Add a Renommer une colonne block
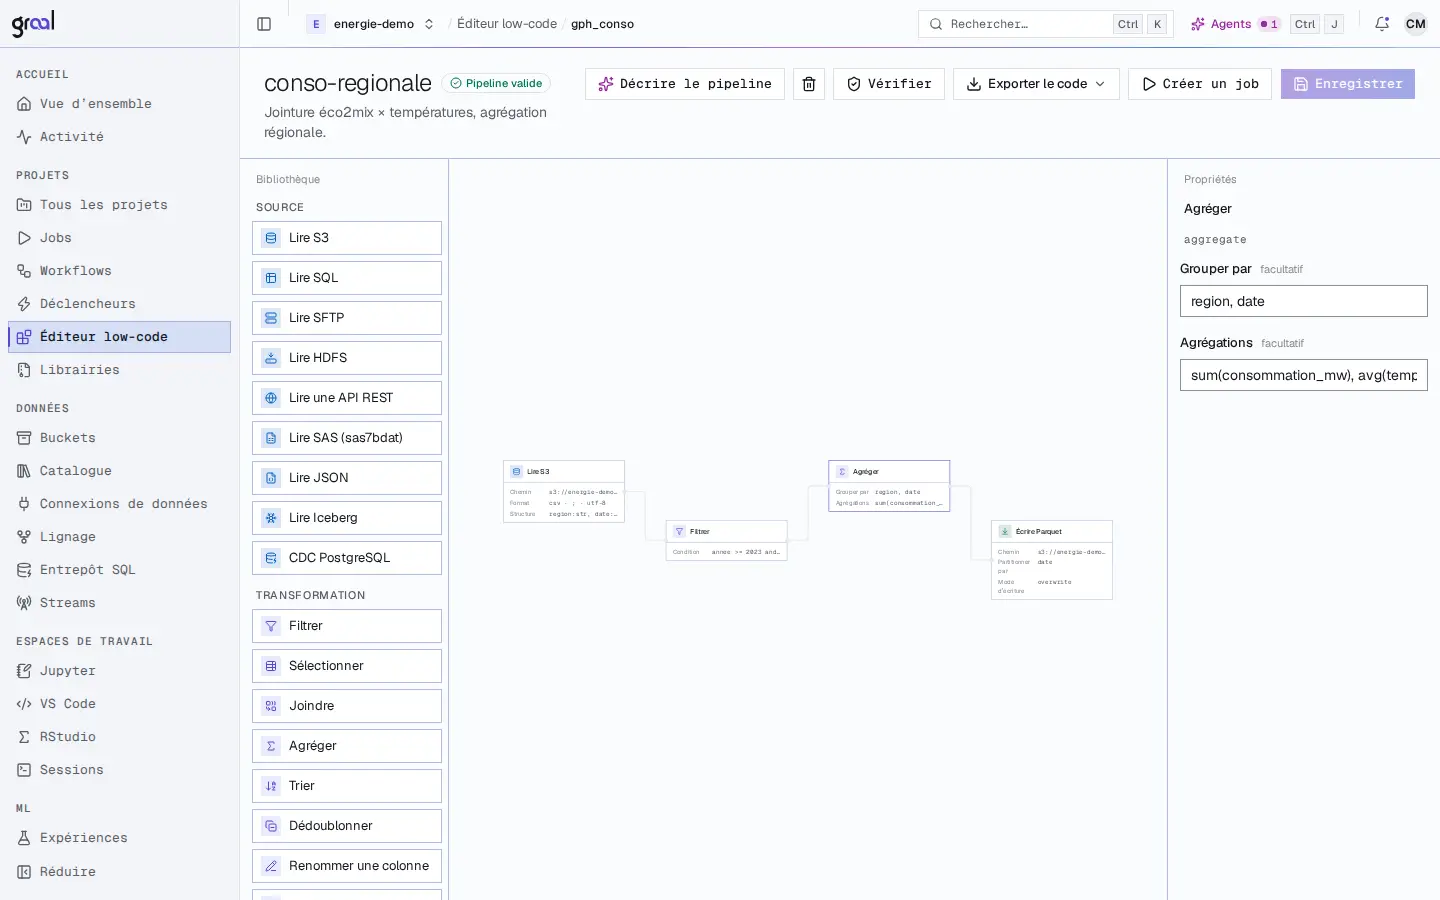 point(347,866)
